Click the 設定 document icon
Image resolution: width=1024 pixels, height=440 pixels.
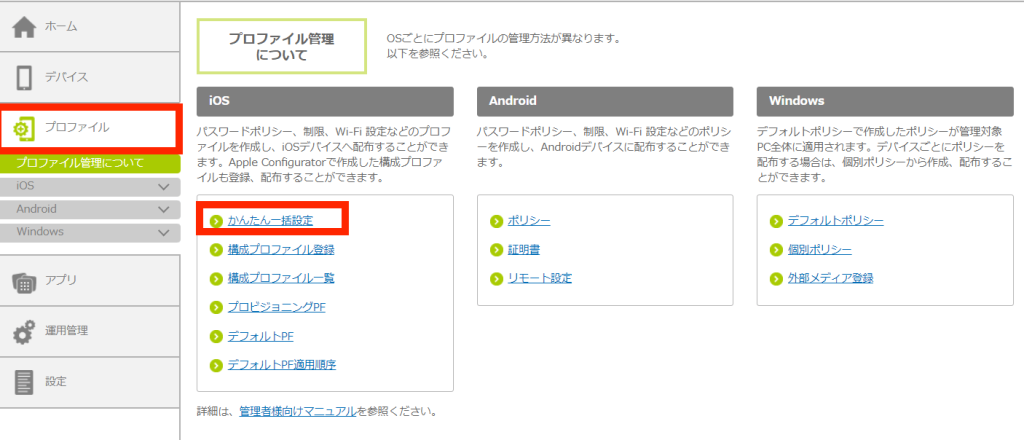click(x=24, y=381)
